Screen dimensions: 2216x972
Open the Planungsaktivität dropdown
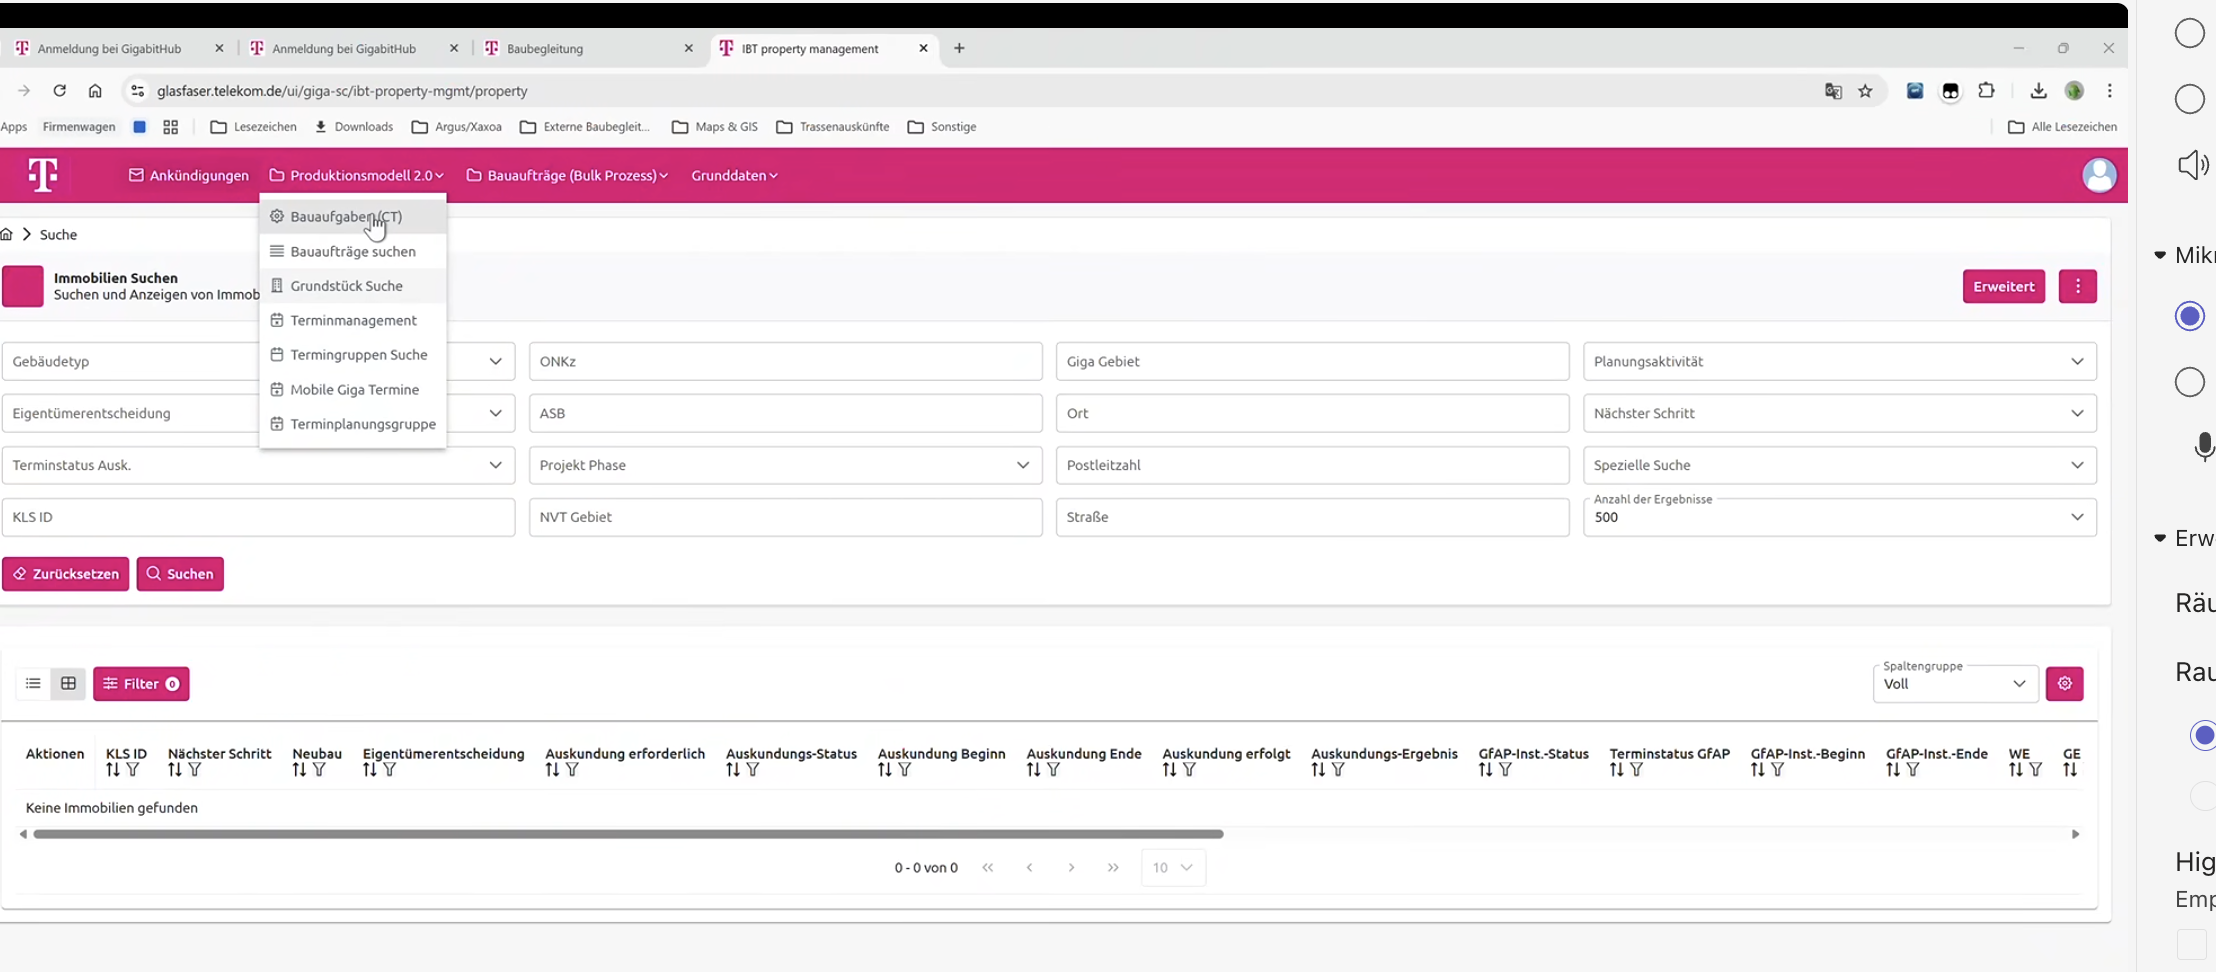click(1839, 361)
